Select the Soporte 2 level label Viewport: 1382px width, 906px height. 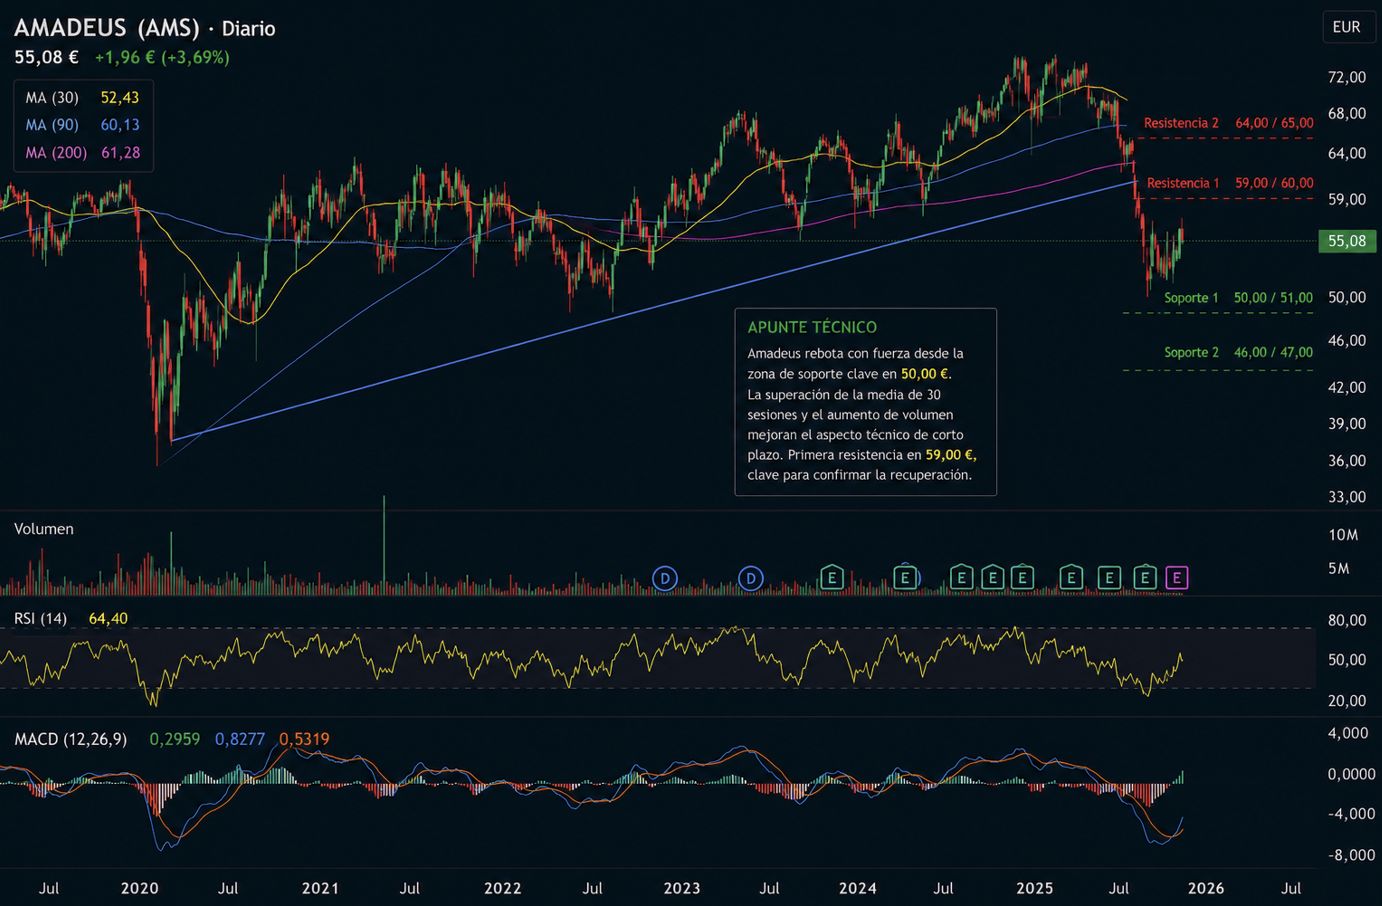click(x=1191, y=352)
